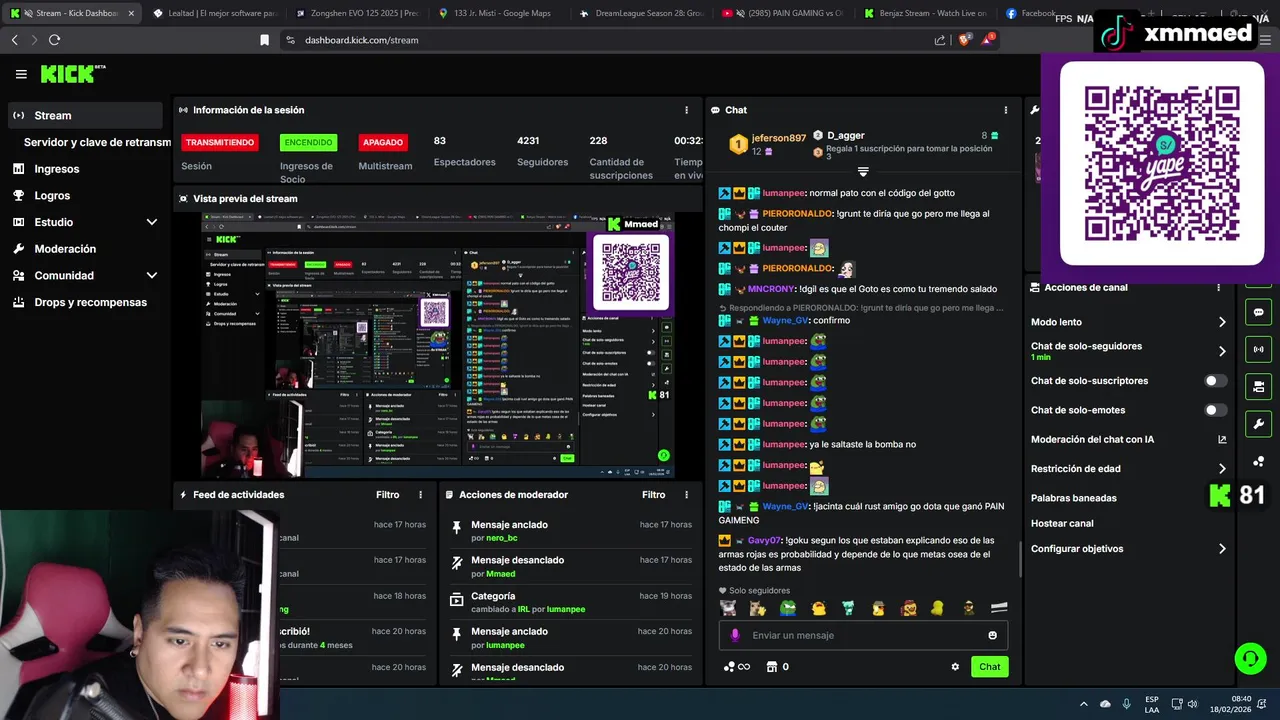
Task: Select Stream in the sidebar
Action: point(85,115)
